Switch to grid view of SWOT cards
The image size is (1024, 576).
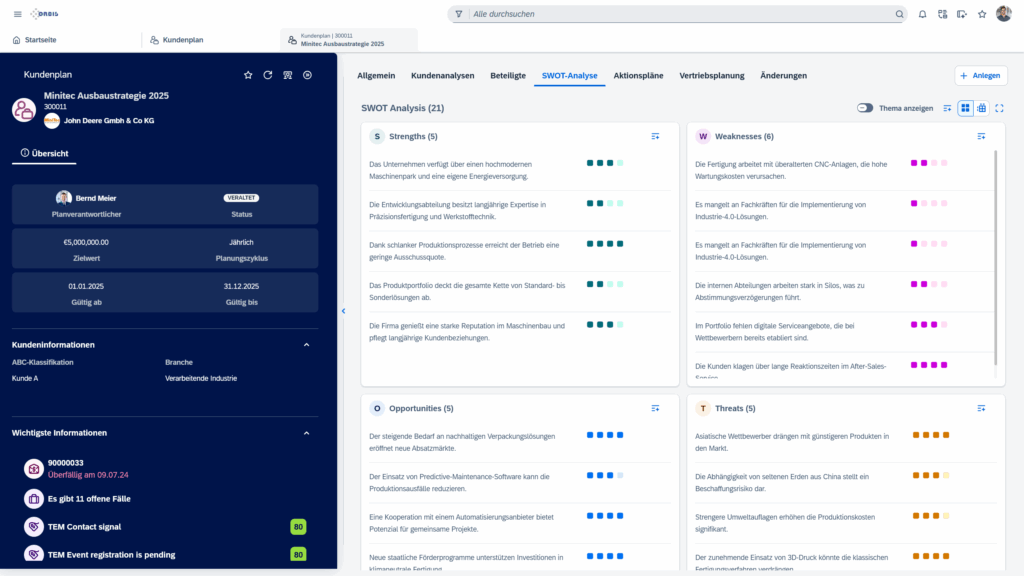[x=966, y=108]
